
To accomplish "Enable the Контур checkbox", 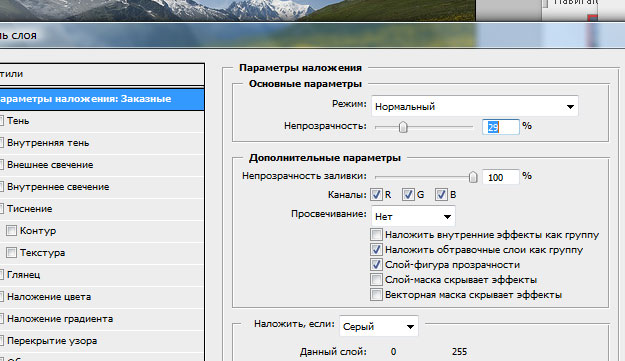I will click(12, 231).
